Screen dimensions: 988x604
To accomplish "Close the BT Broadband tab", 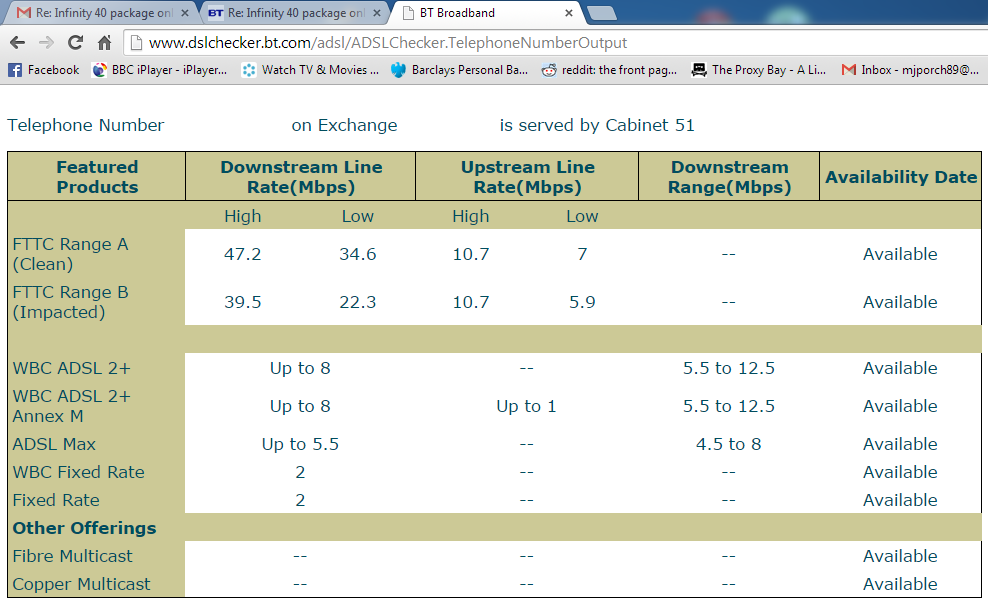I will click(x=568, y=13).
